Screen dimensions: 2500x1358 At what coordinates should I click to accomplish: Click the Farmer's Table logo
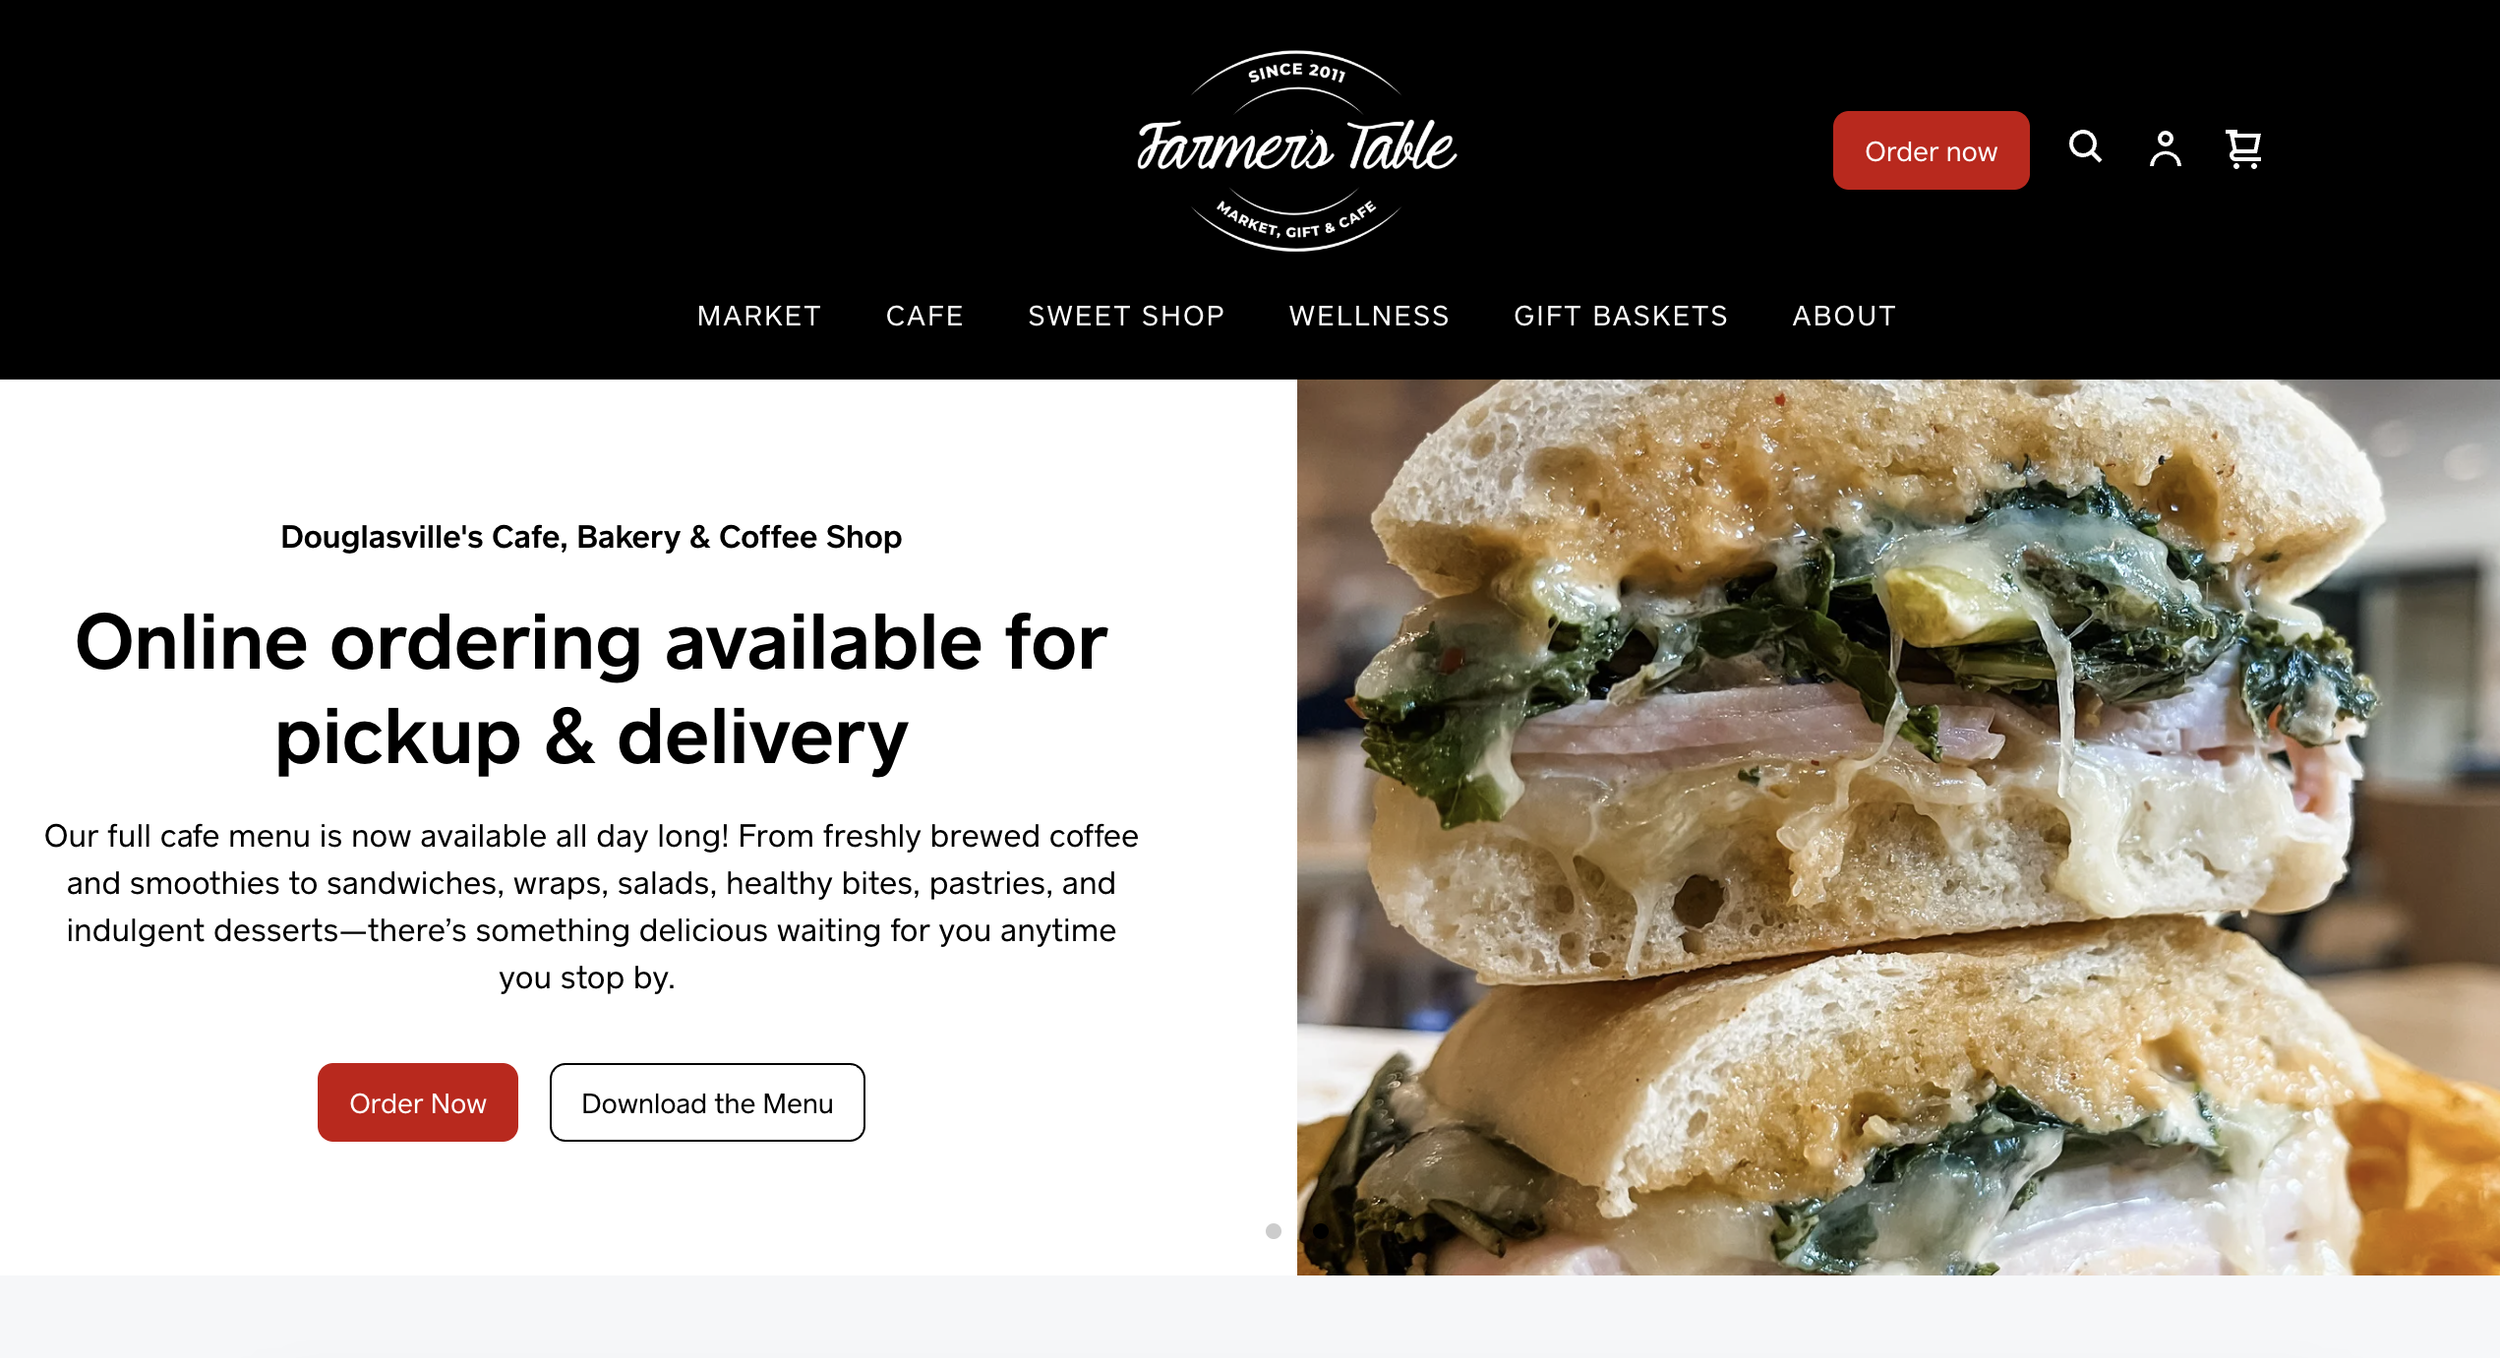(1297, 150)
